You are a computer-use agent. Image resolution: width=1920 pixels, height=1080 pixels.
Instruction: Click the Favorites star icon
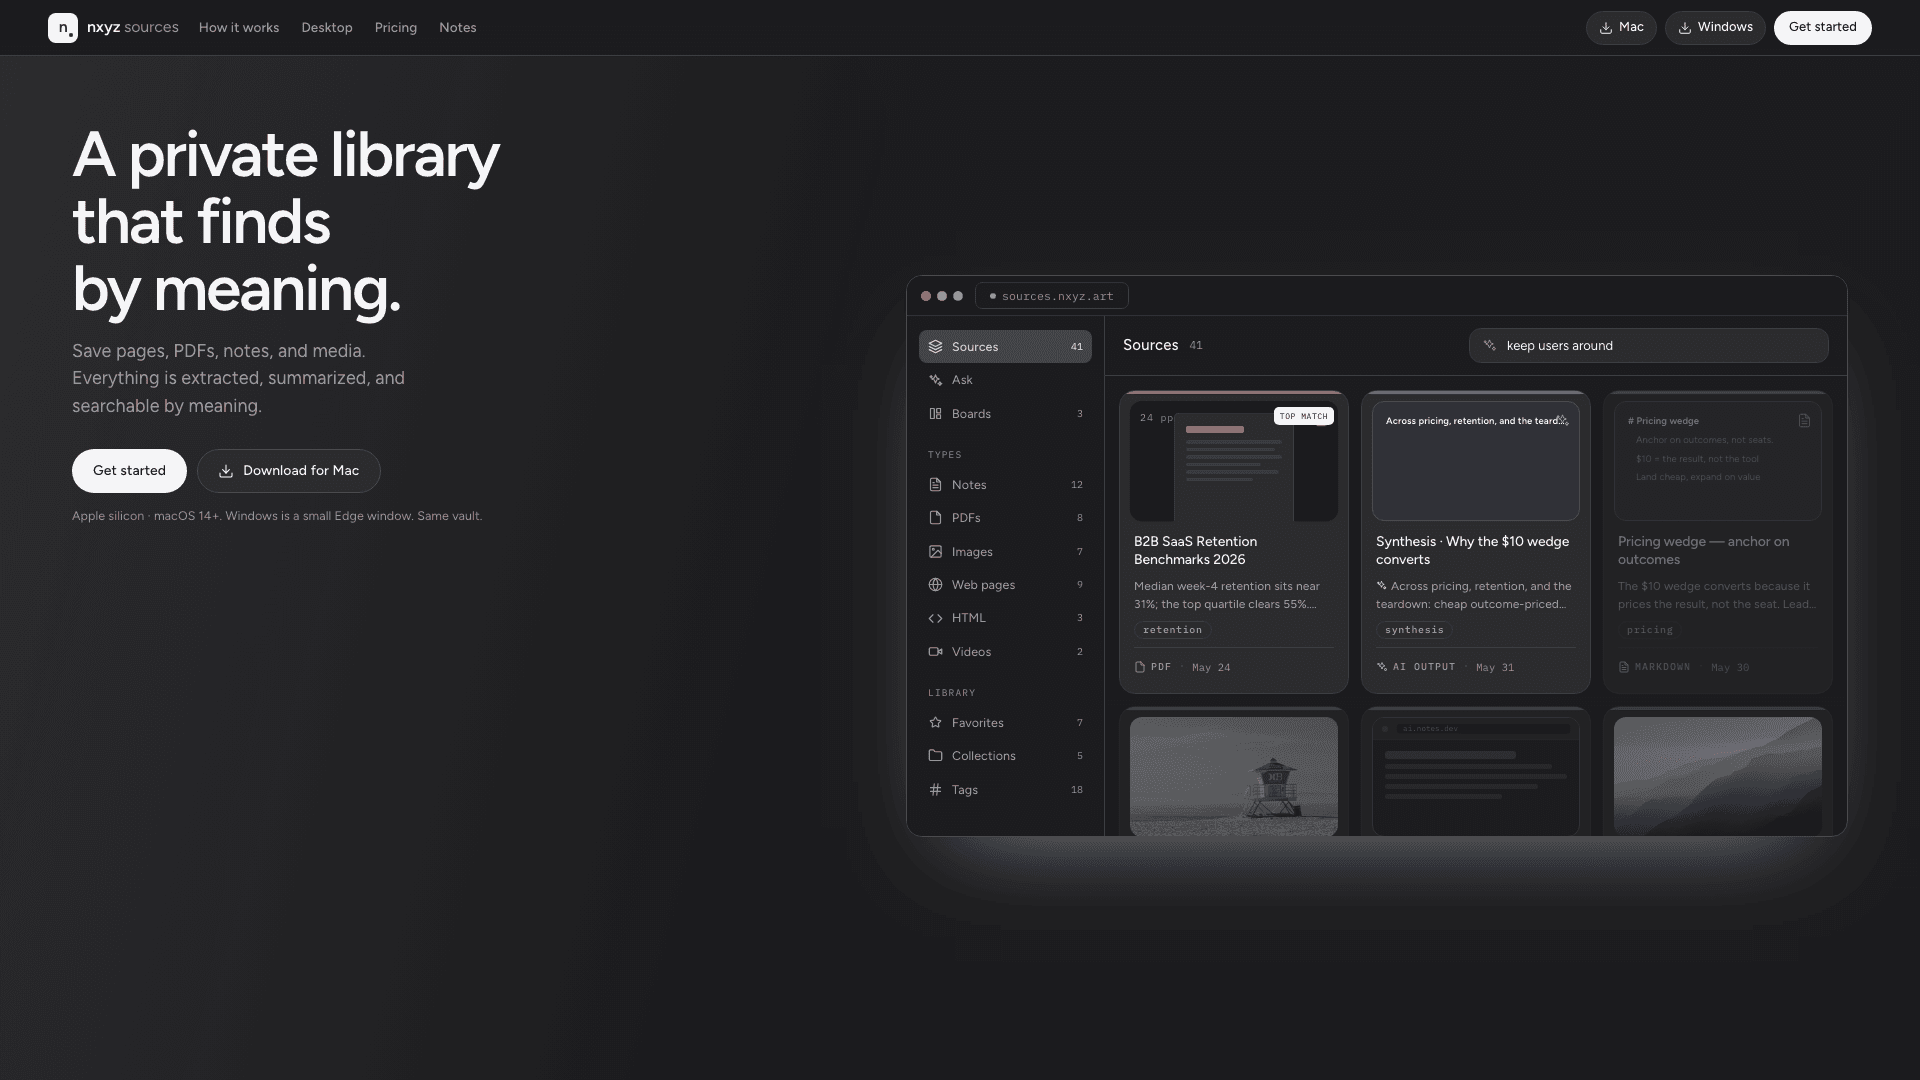(x=936, y=723)
